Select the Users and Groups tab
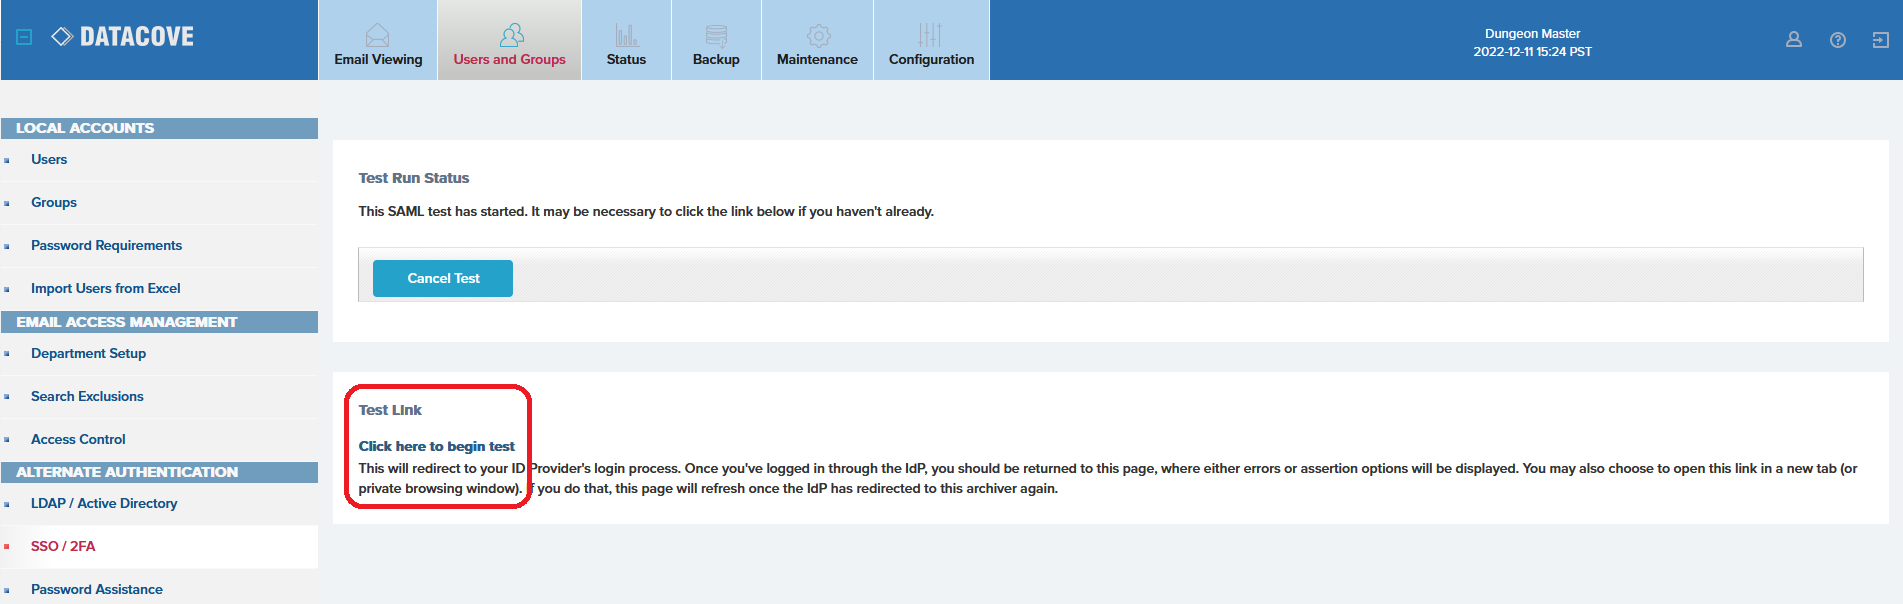 (x=509, y=41)
